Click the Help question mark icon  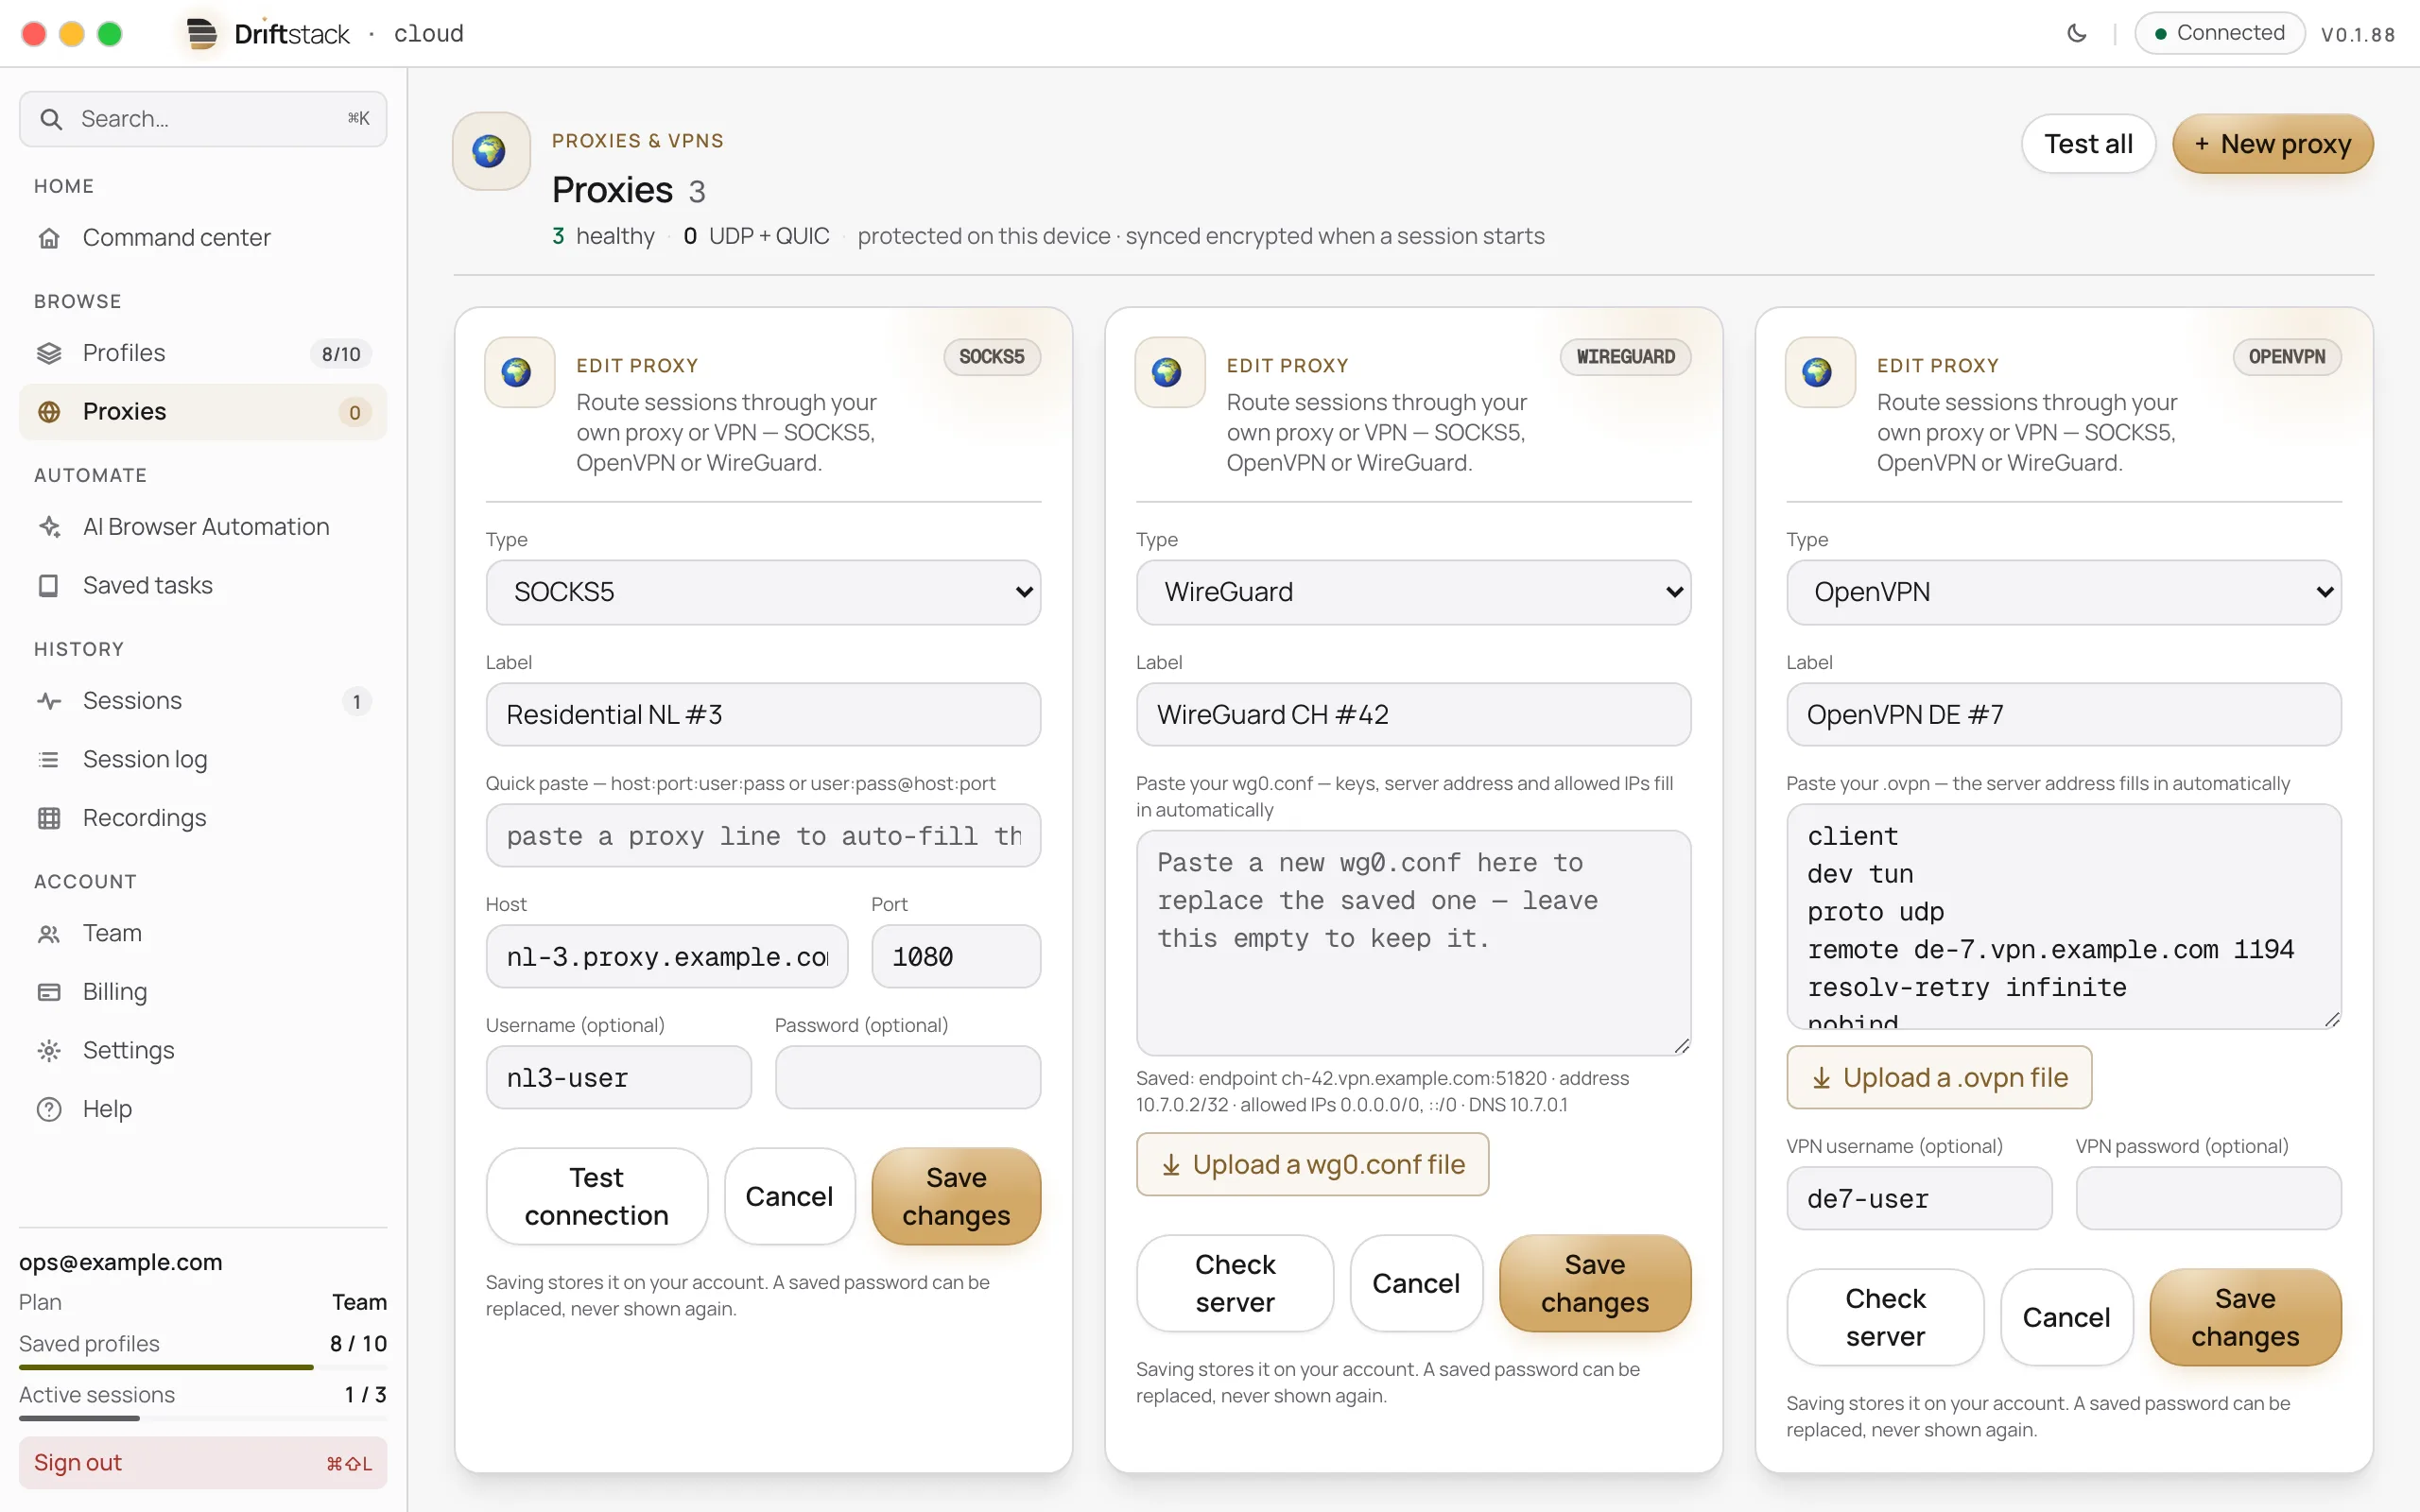(x=49, y=1109)
